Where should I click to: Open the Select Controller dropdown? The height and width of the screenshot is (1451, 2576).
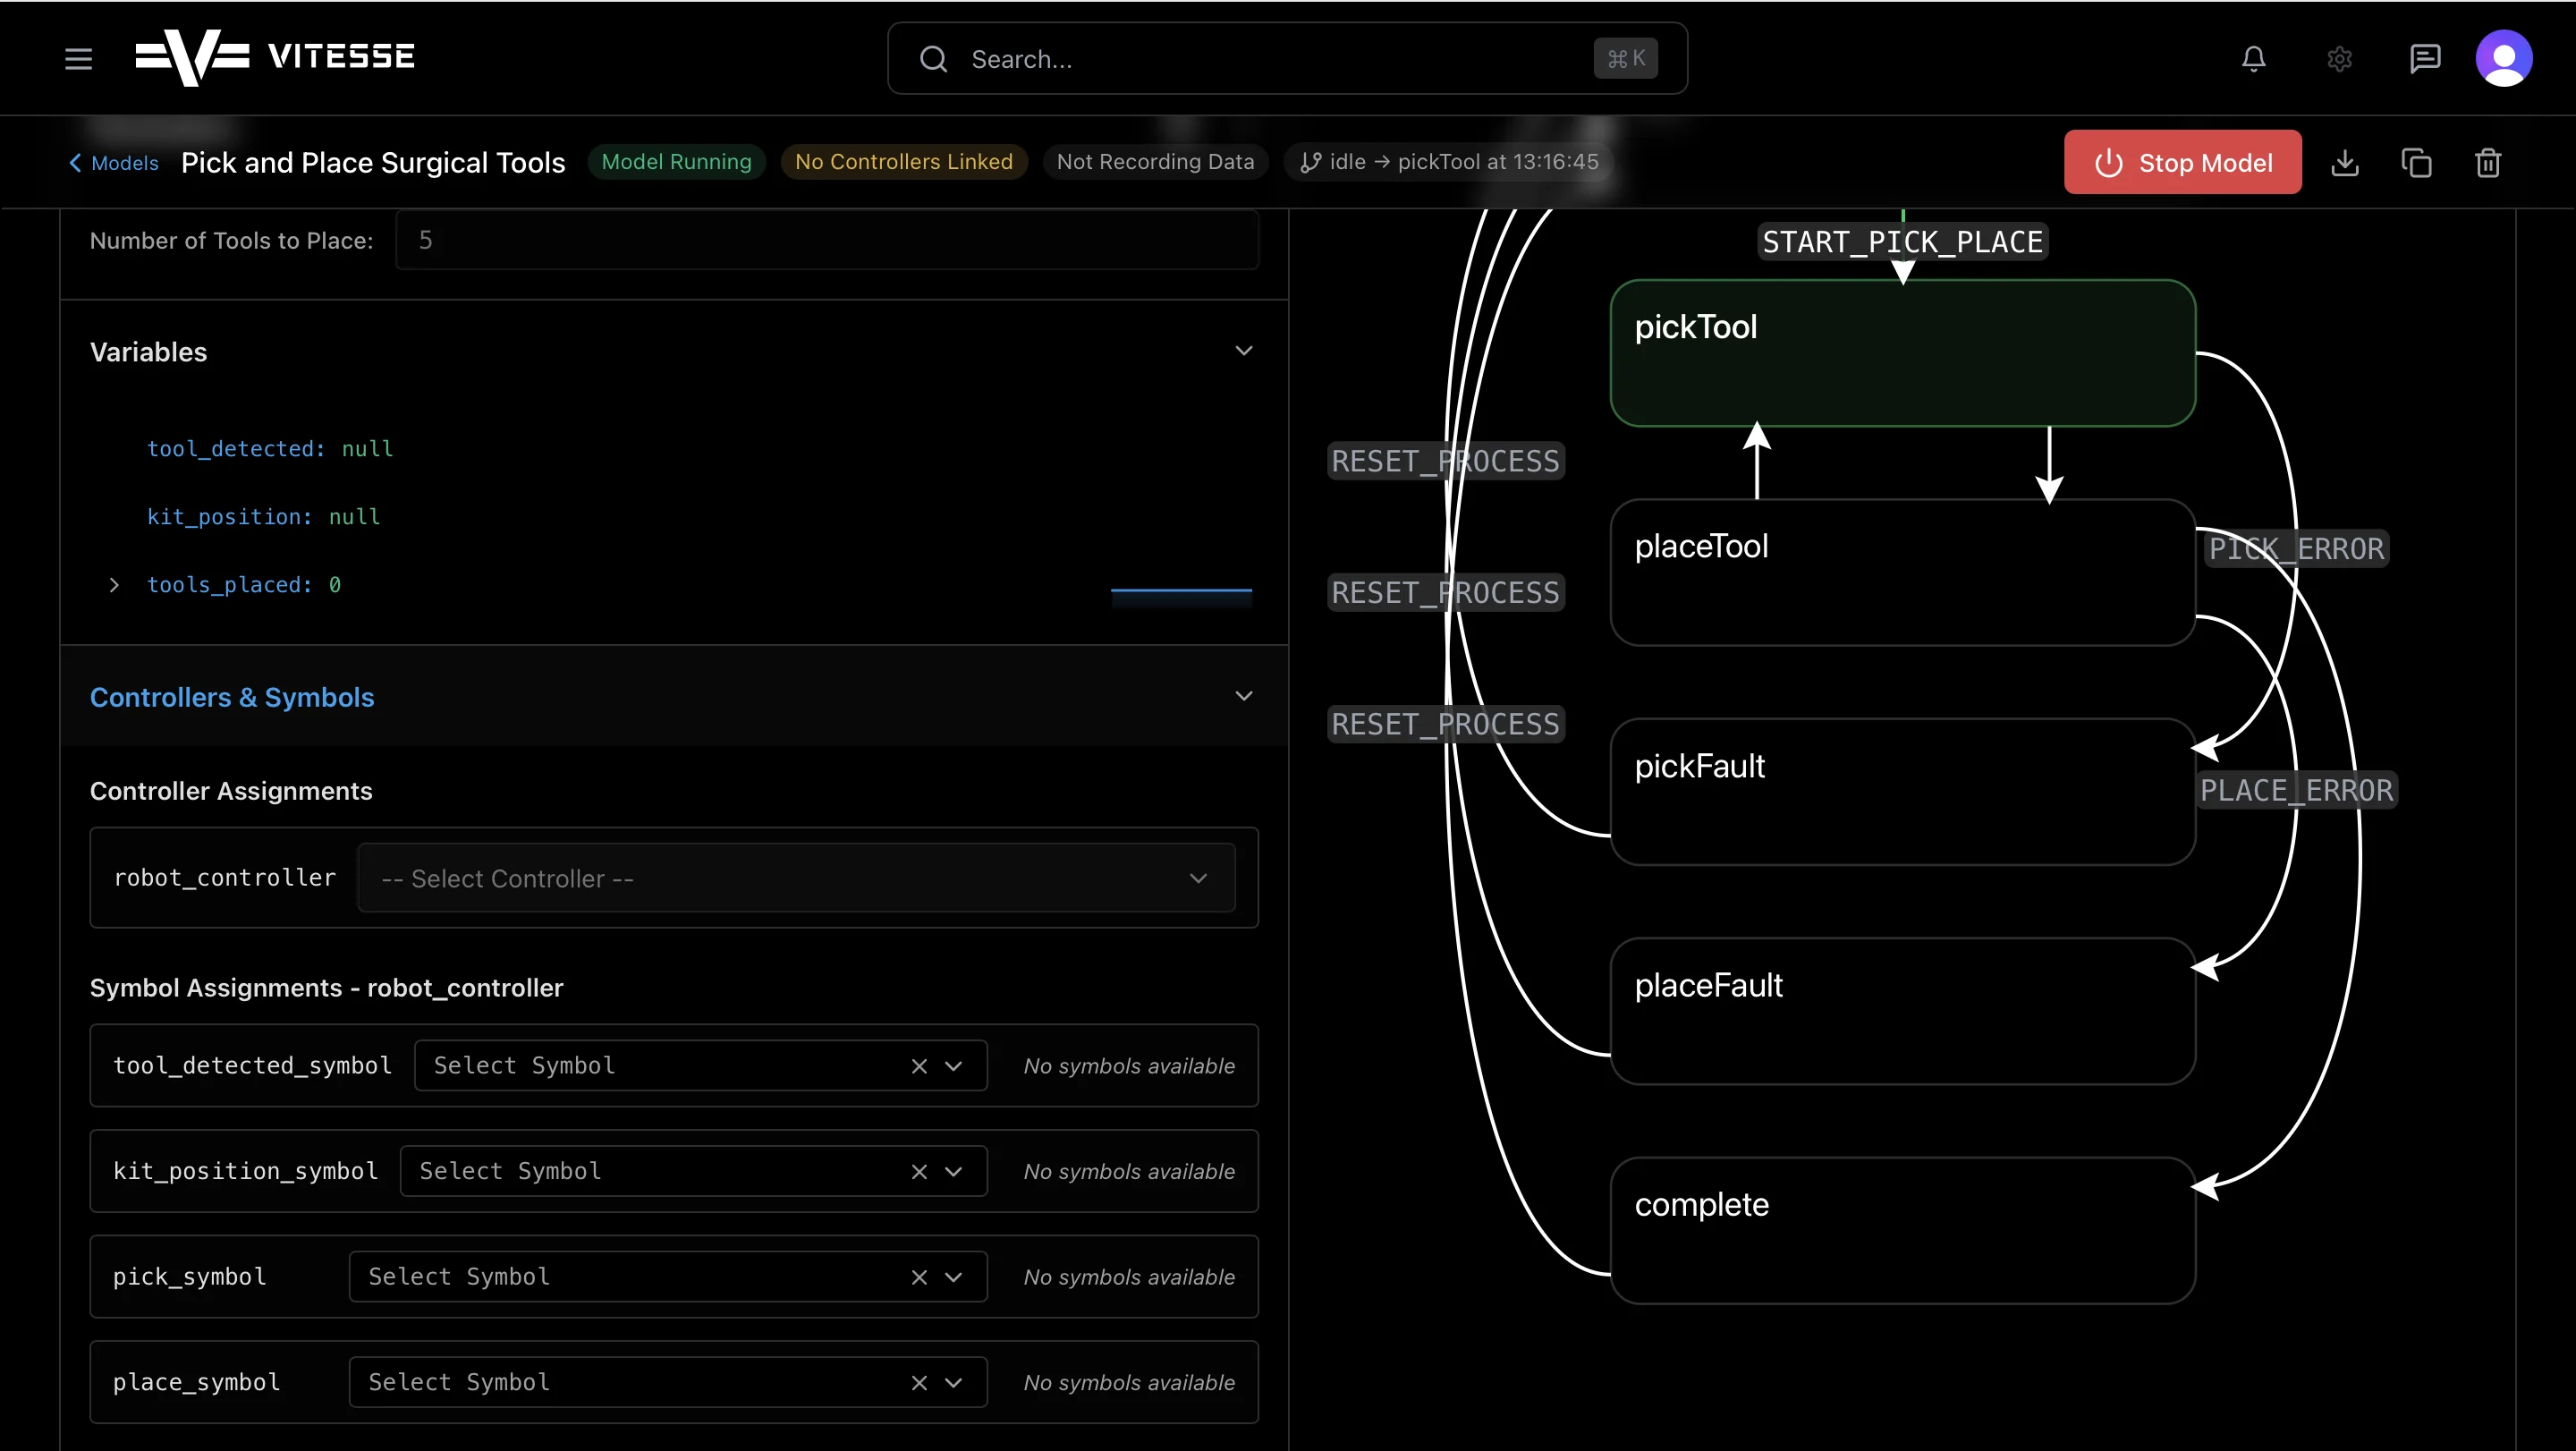click(796, 878)
